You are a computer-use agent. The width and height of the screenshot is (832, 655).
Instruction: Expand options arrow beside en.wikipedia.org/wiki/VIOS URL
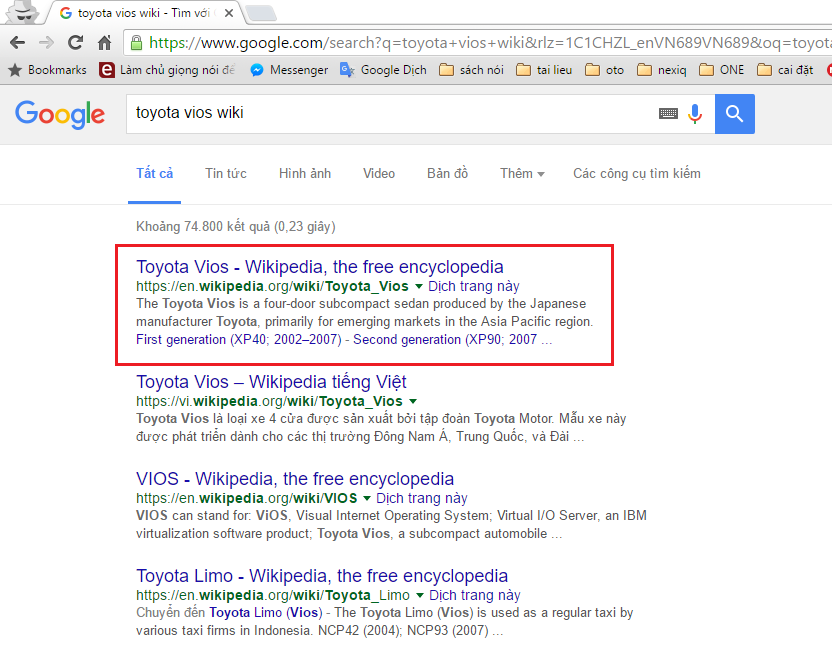[x=367, y=498]
